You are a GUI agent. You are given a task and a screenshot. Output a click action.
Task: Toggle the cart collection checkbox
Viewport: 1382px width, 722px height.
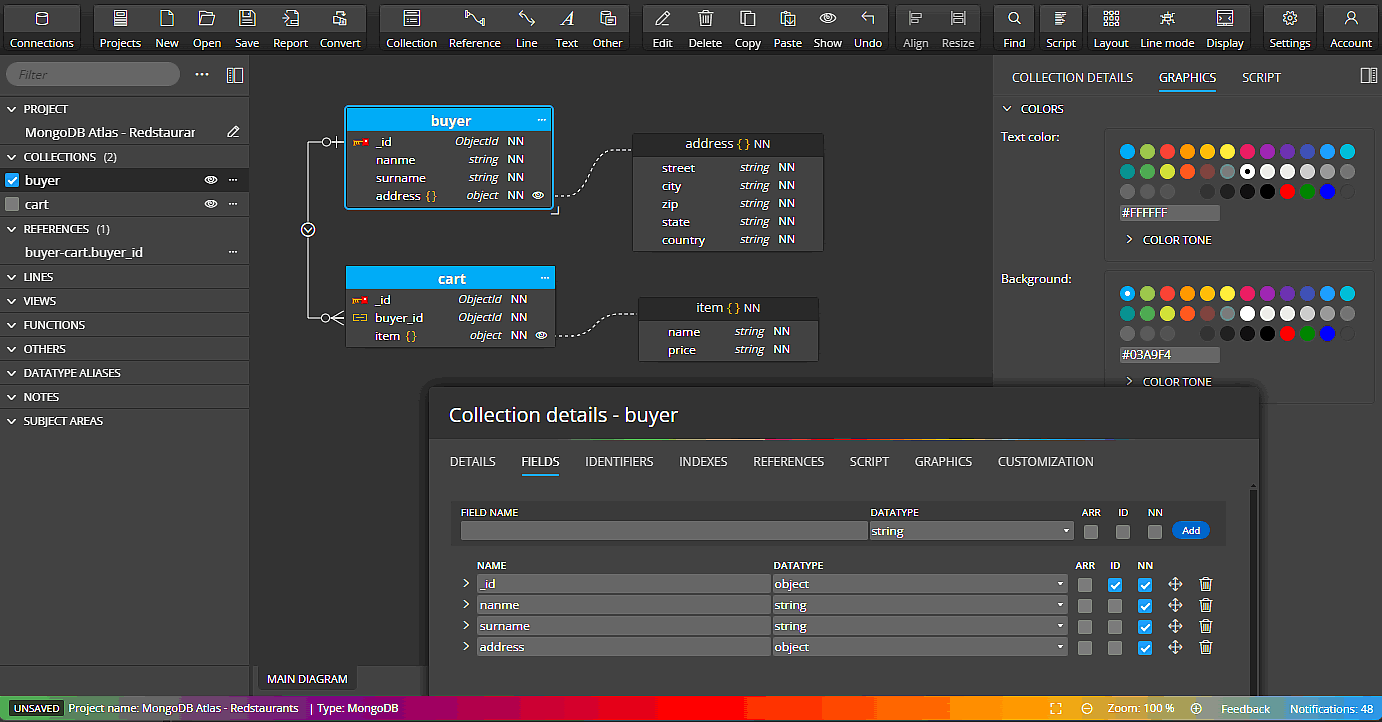coord(12,204)
